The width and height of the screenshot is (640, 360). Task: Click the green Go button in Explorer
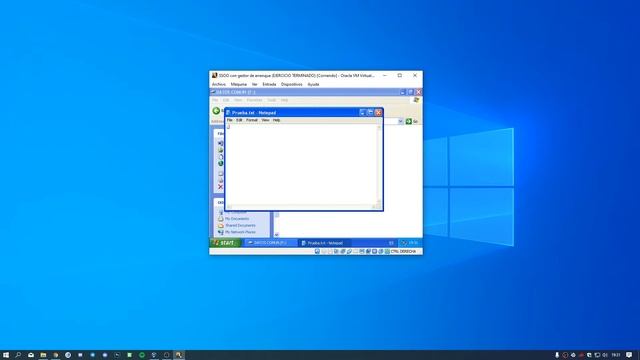(x=411, y=121)
